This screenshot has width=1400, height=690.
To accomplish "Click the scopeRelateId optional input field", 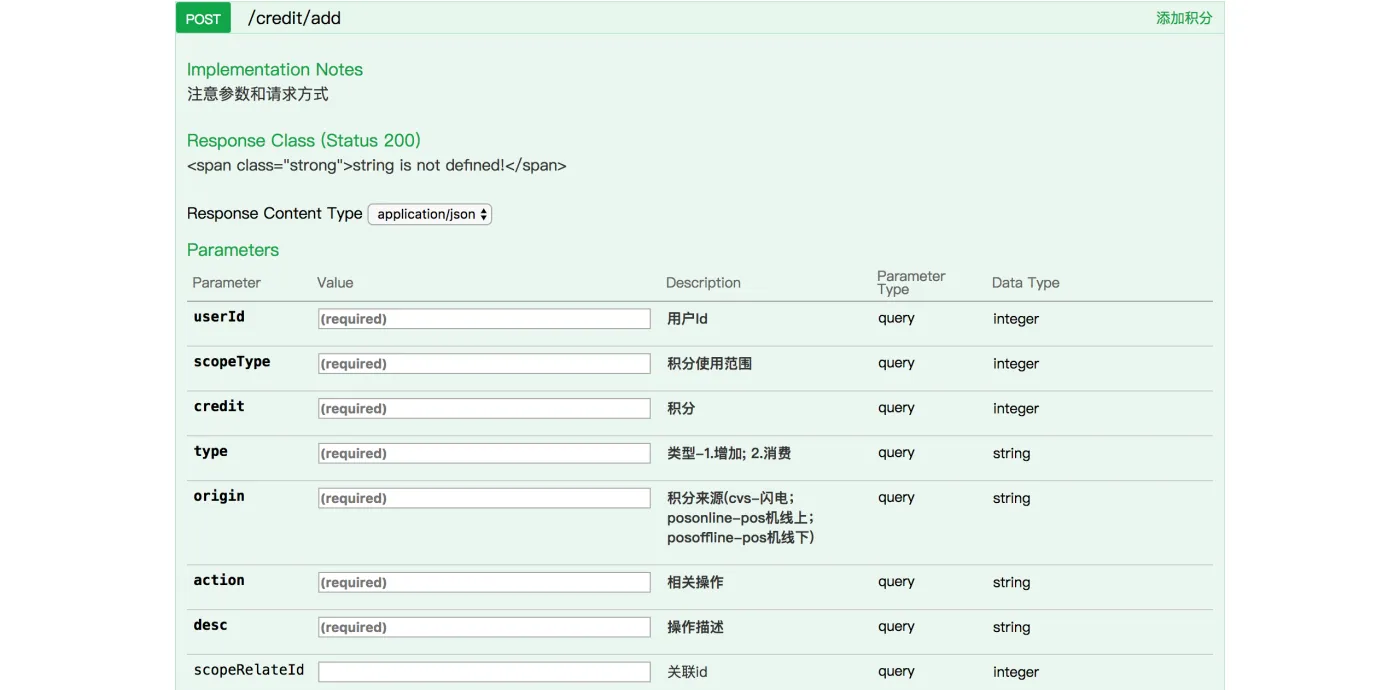I will (x=484, y=672).
